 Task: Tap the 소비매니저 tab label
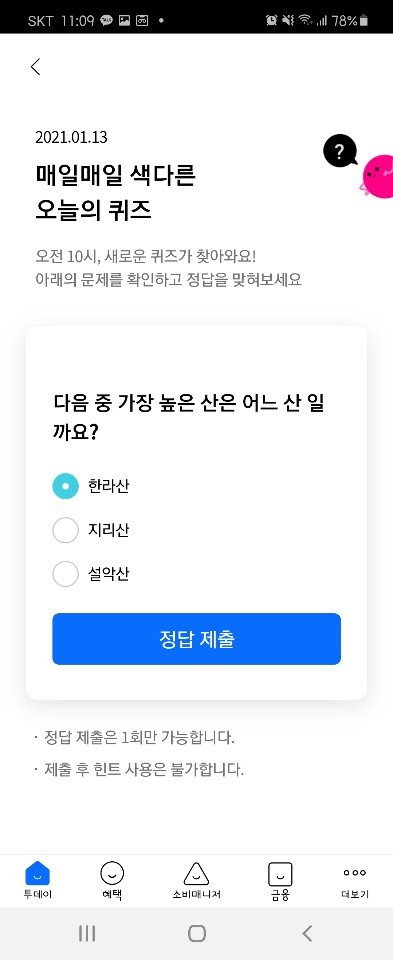(x=196, y=894)
